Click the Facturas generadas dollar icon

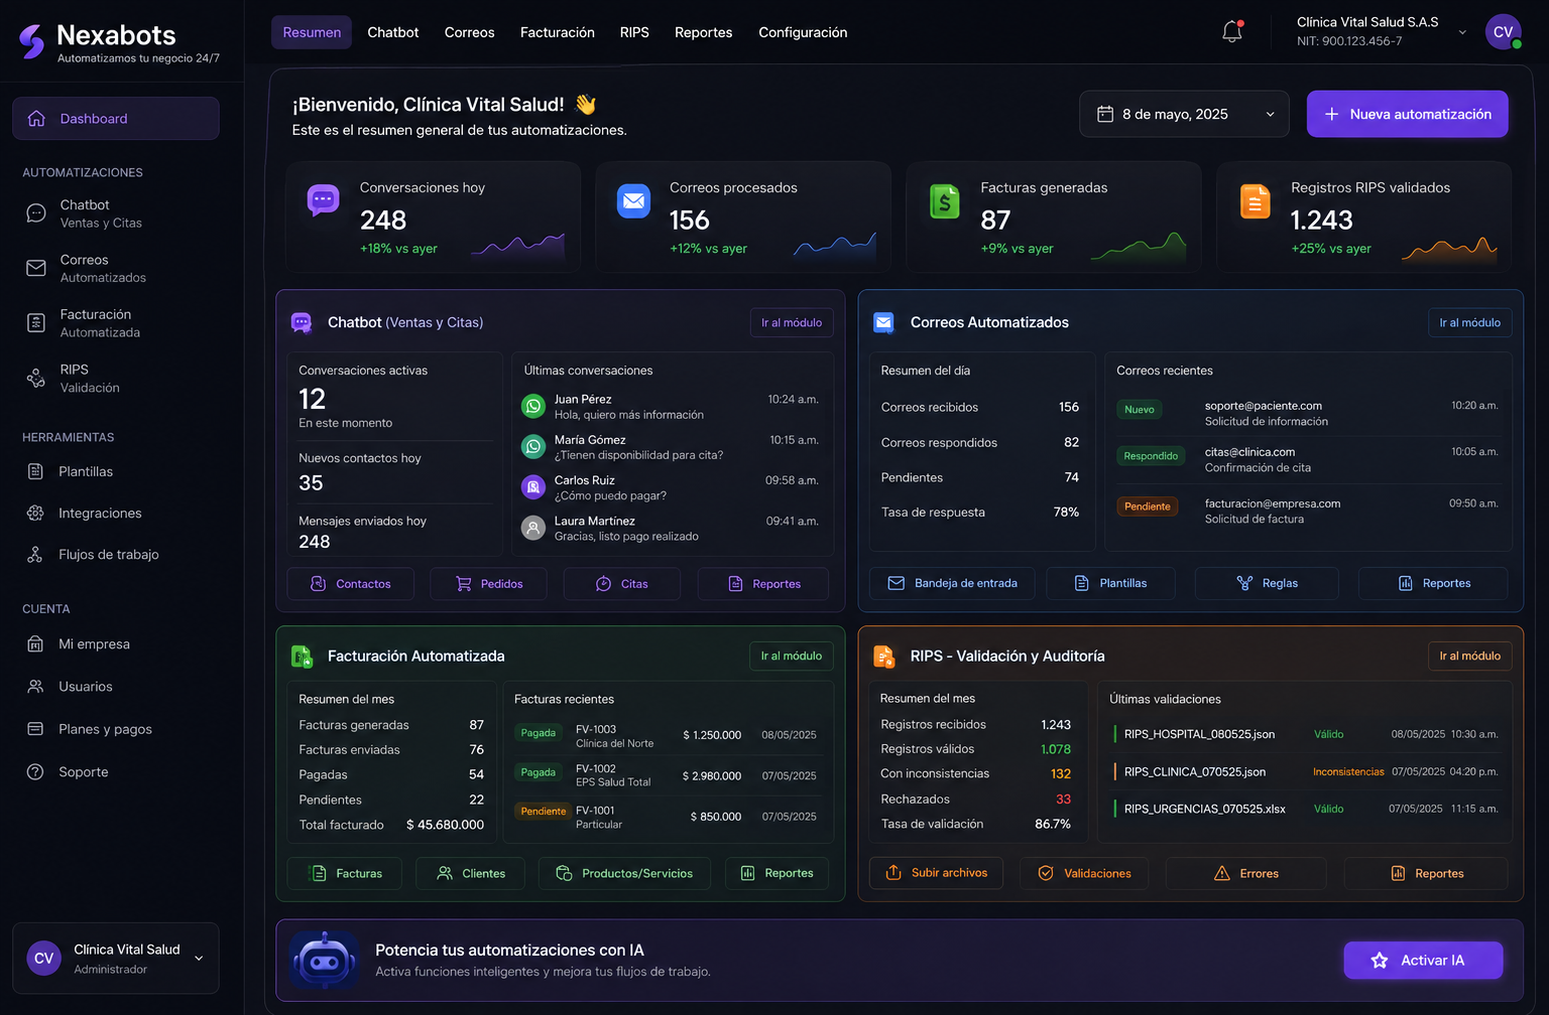coord(945,201)
